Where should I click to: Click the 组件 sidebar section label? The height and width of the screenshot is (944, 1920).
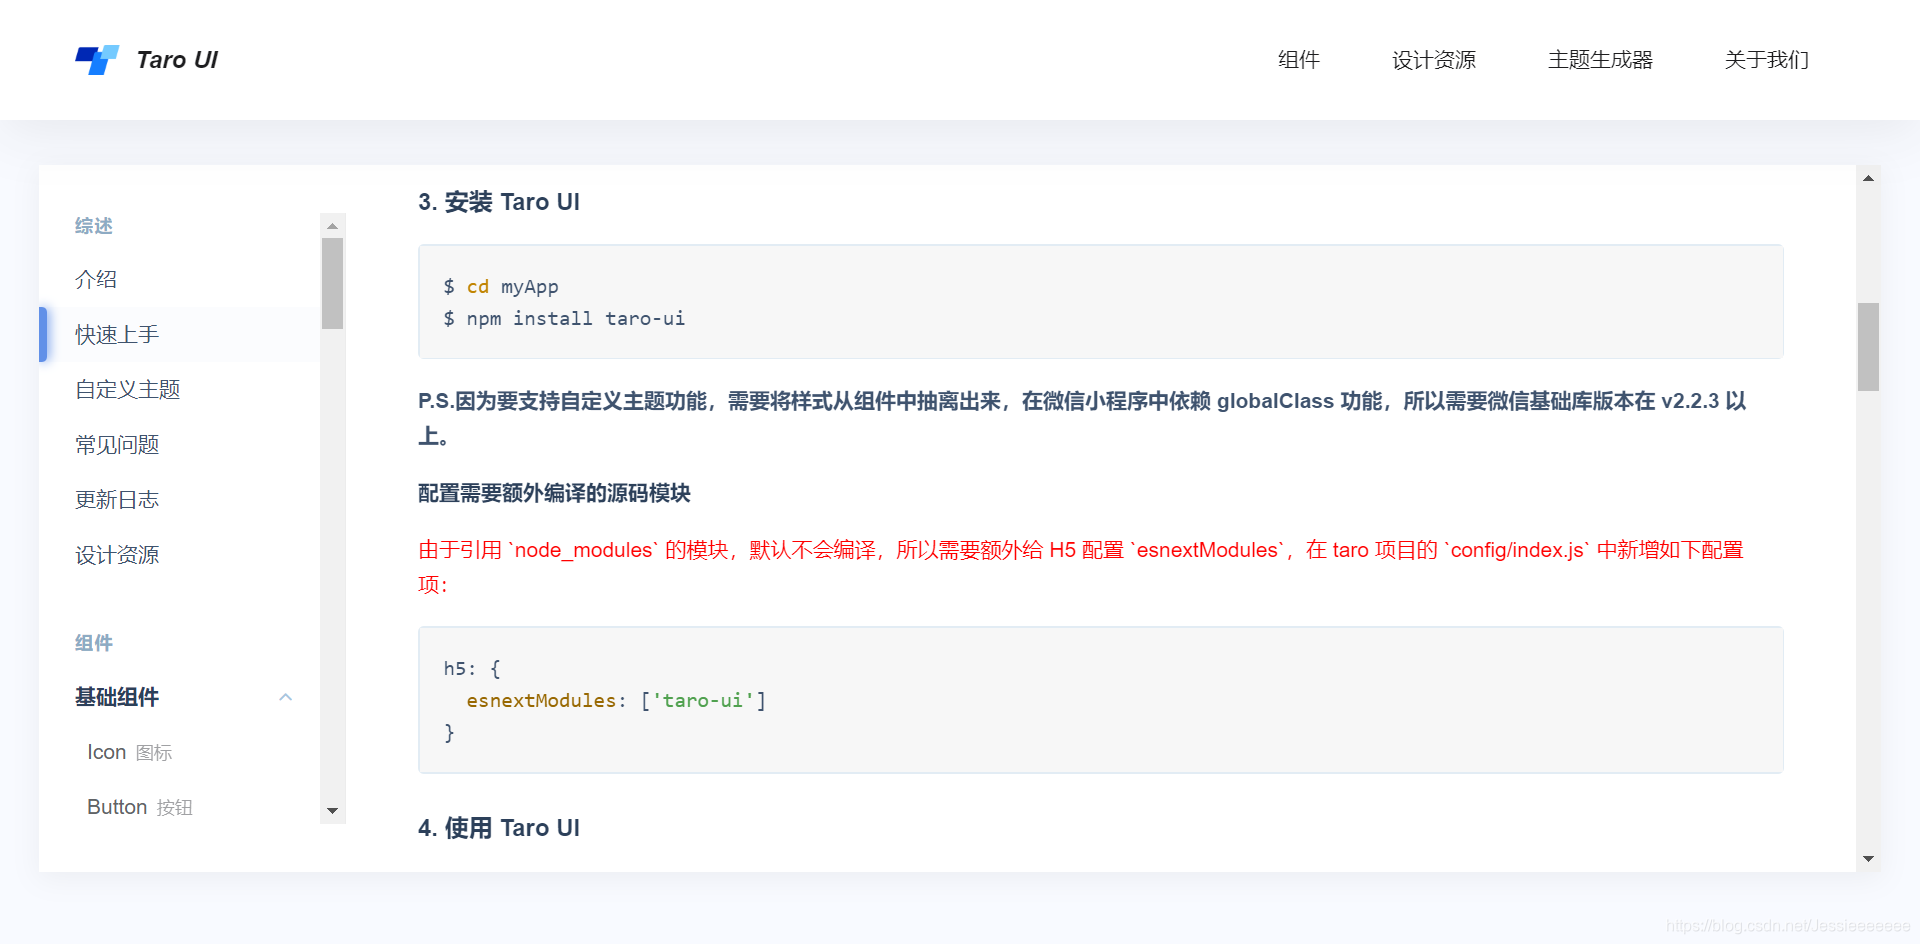(x=94, y=643)
